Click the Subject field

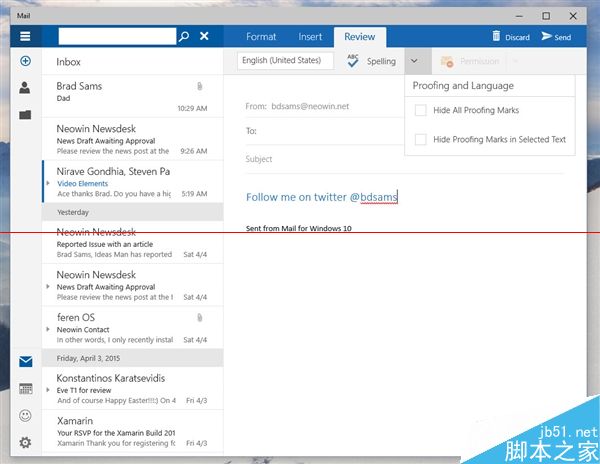(x=404, y=159)
